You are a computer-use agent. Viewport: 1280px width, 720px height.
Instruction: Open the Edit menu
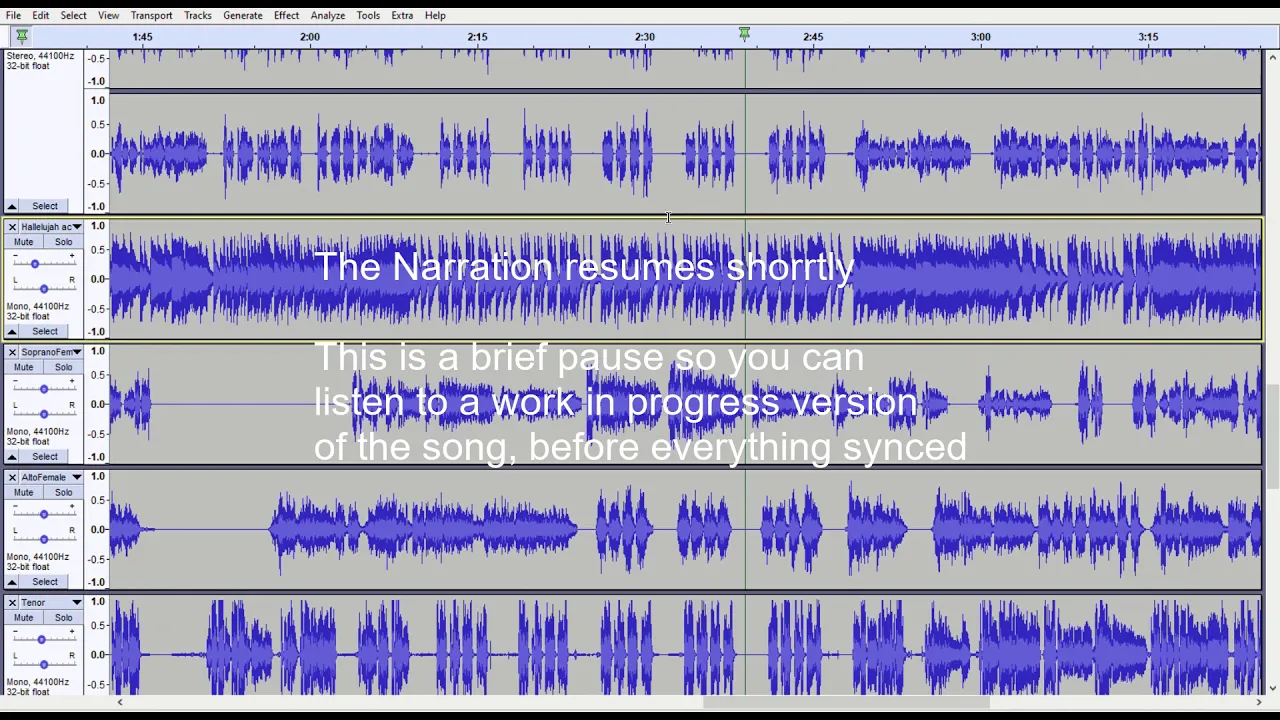click(40, 15)
